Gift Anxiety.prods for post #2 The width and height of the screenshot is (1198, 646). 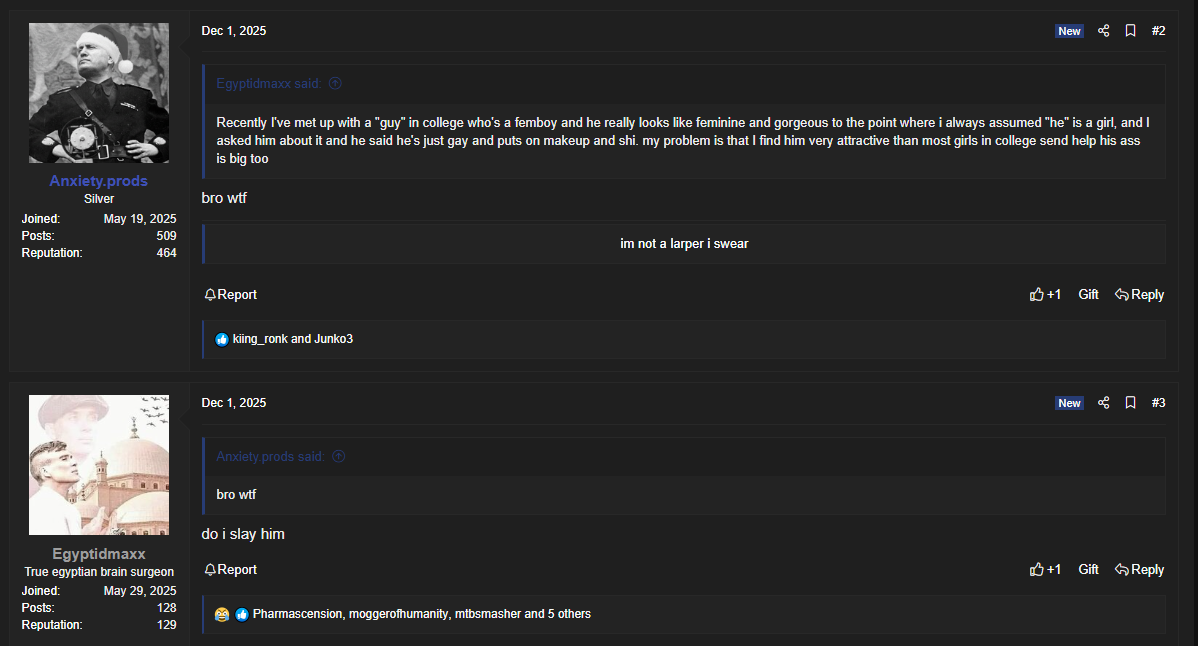point(1088,295)
